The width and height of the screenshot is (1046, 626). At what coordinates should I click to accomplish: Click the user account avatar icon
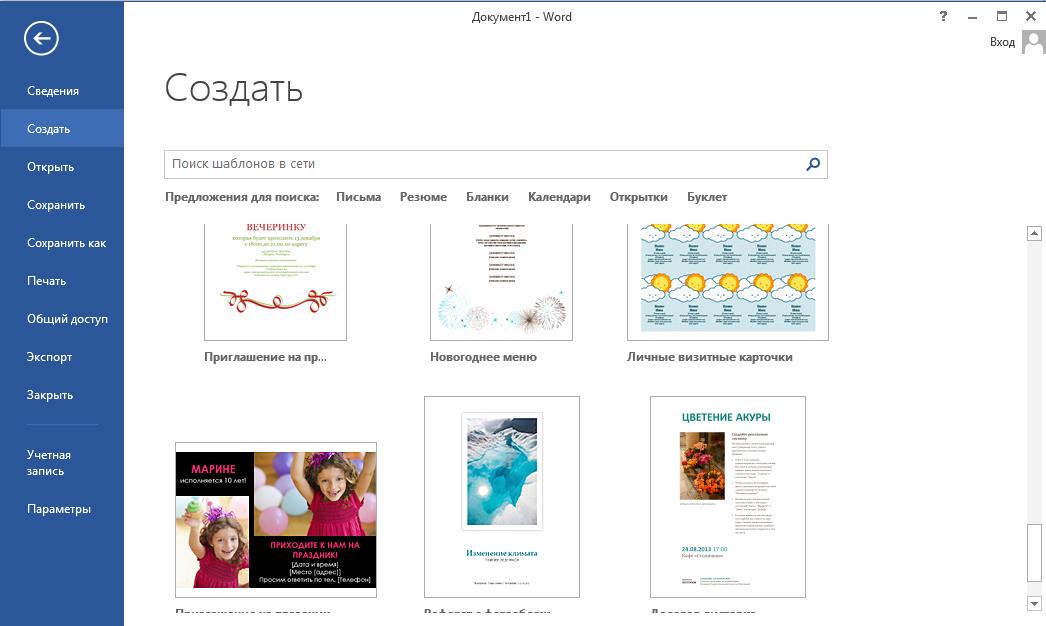click(1033, 42)
